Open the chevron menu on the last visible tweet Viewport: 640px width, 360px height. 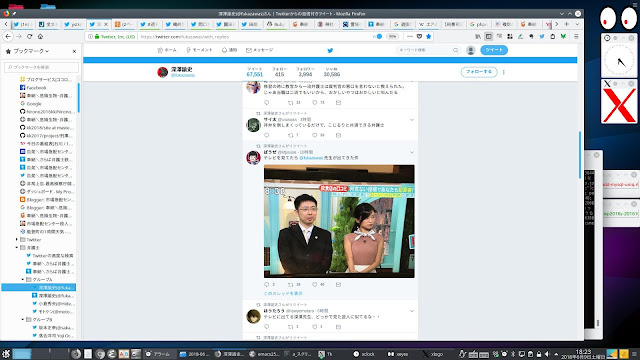click(x=412, y=311)
